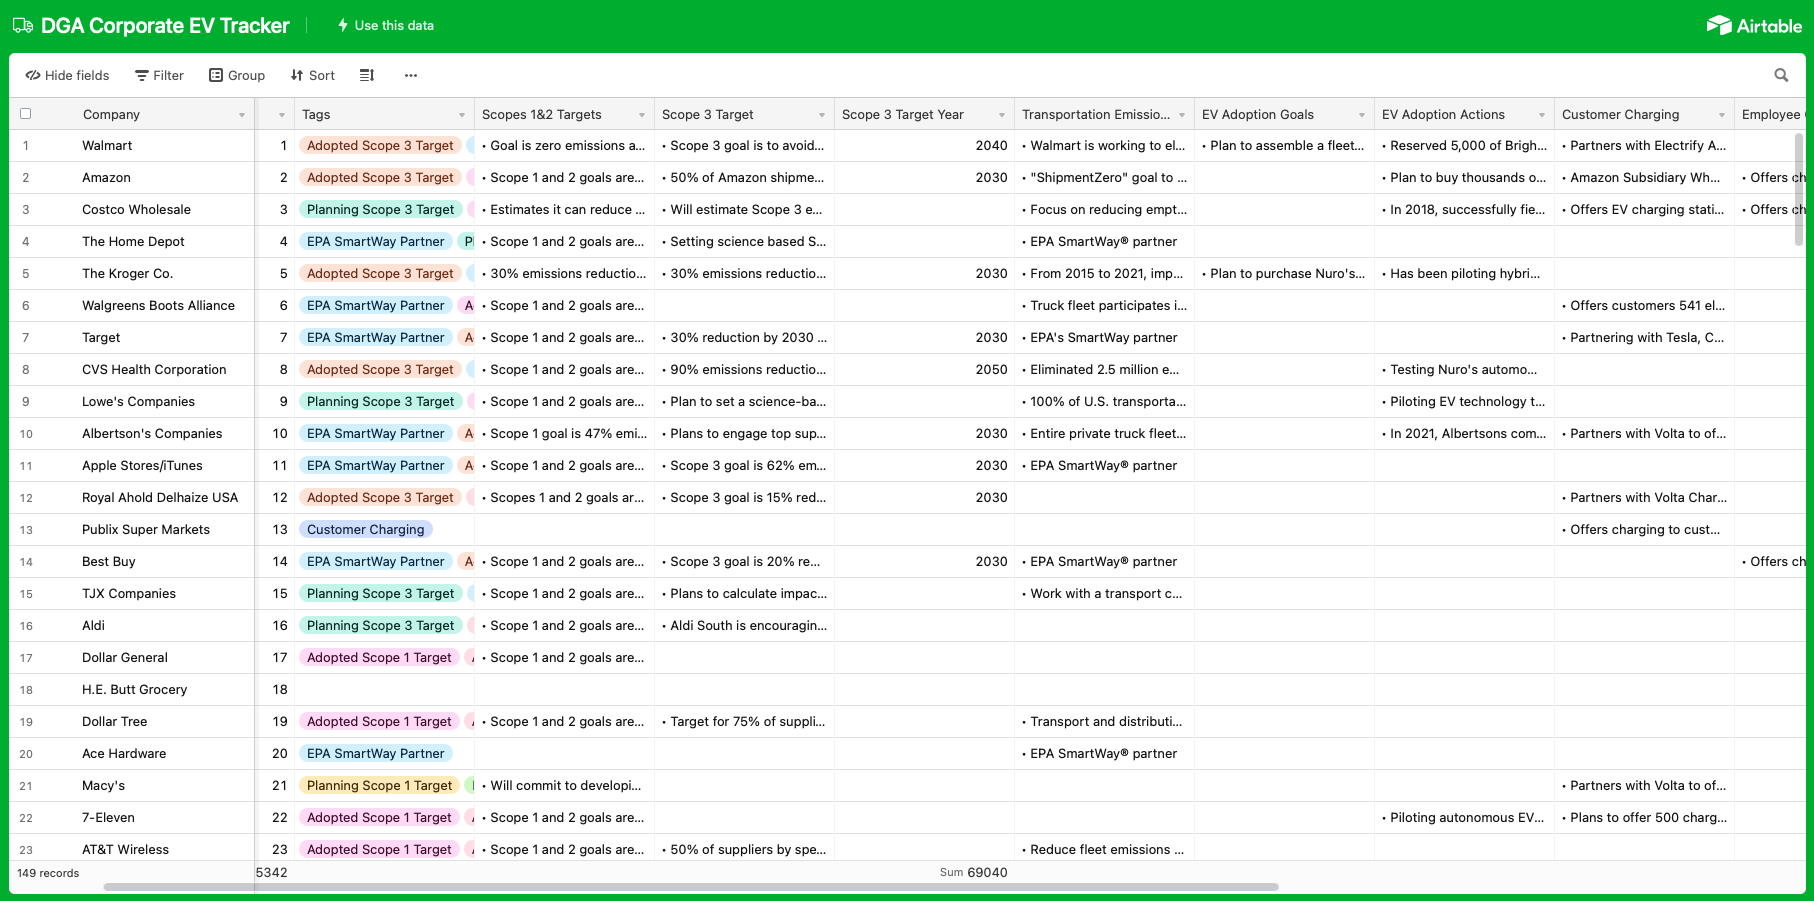Open the Filter menu

pos(160,75)
